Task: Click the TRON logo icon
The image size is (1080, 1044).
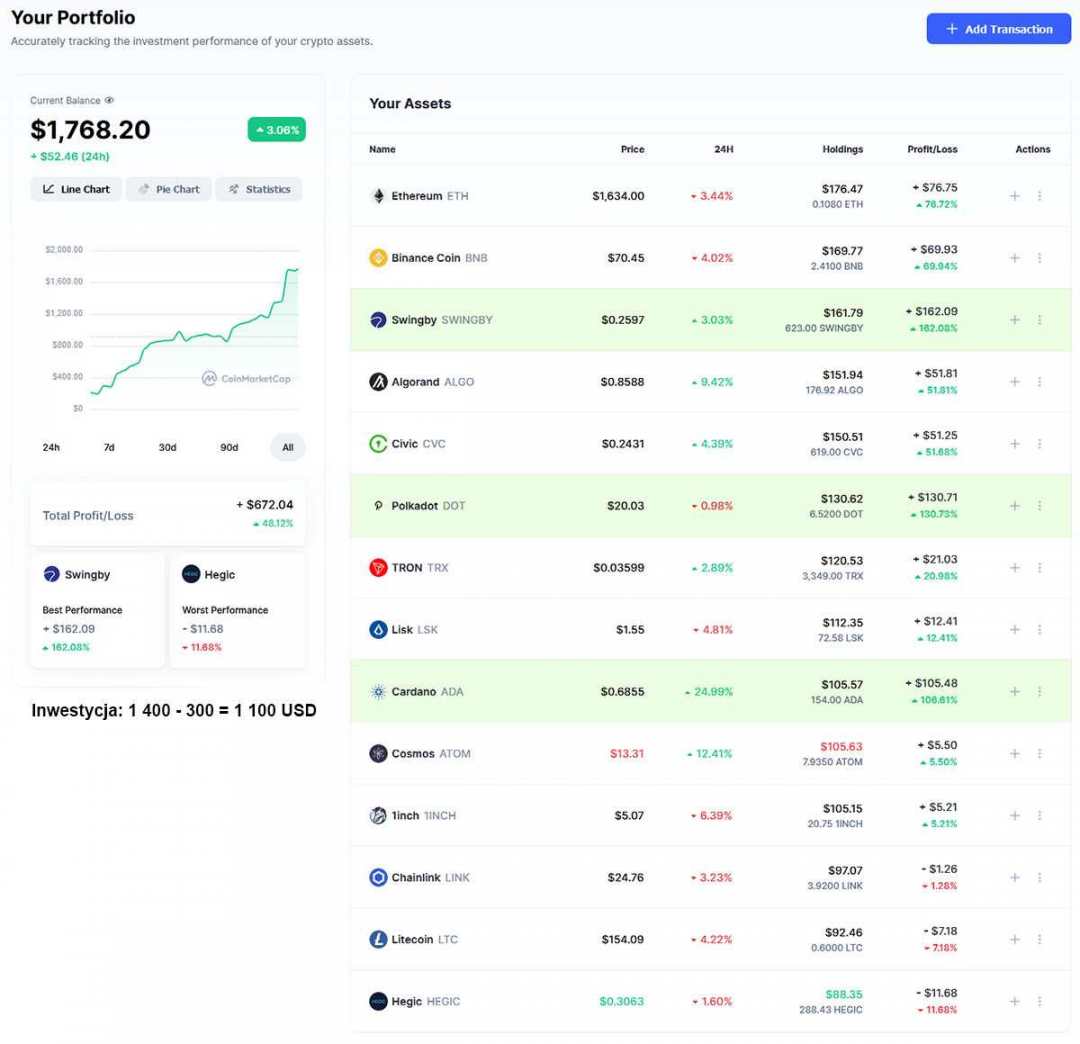Action: pyautogui.click(x=378, y=568)
